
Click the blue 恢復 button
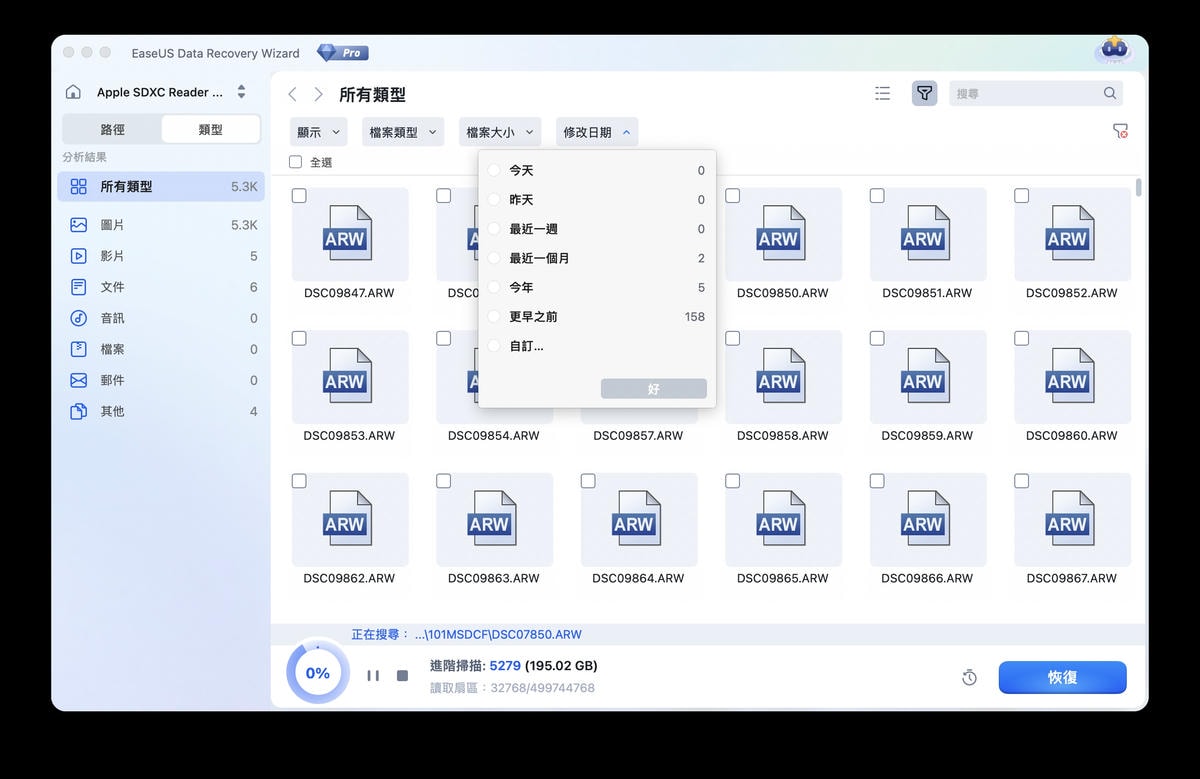click(x=1062, y=677)
